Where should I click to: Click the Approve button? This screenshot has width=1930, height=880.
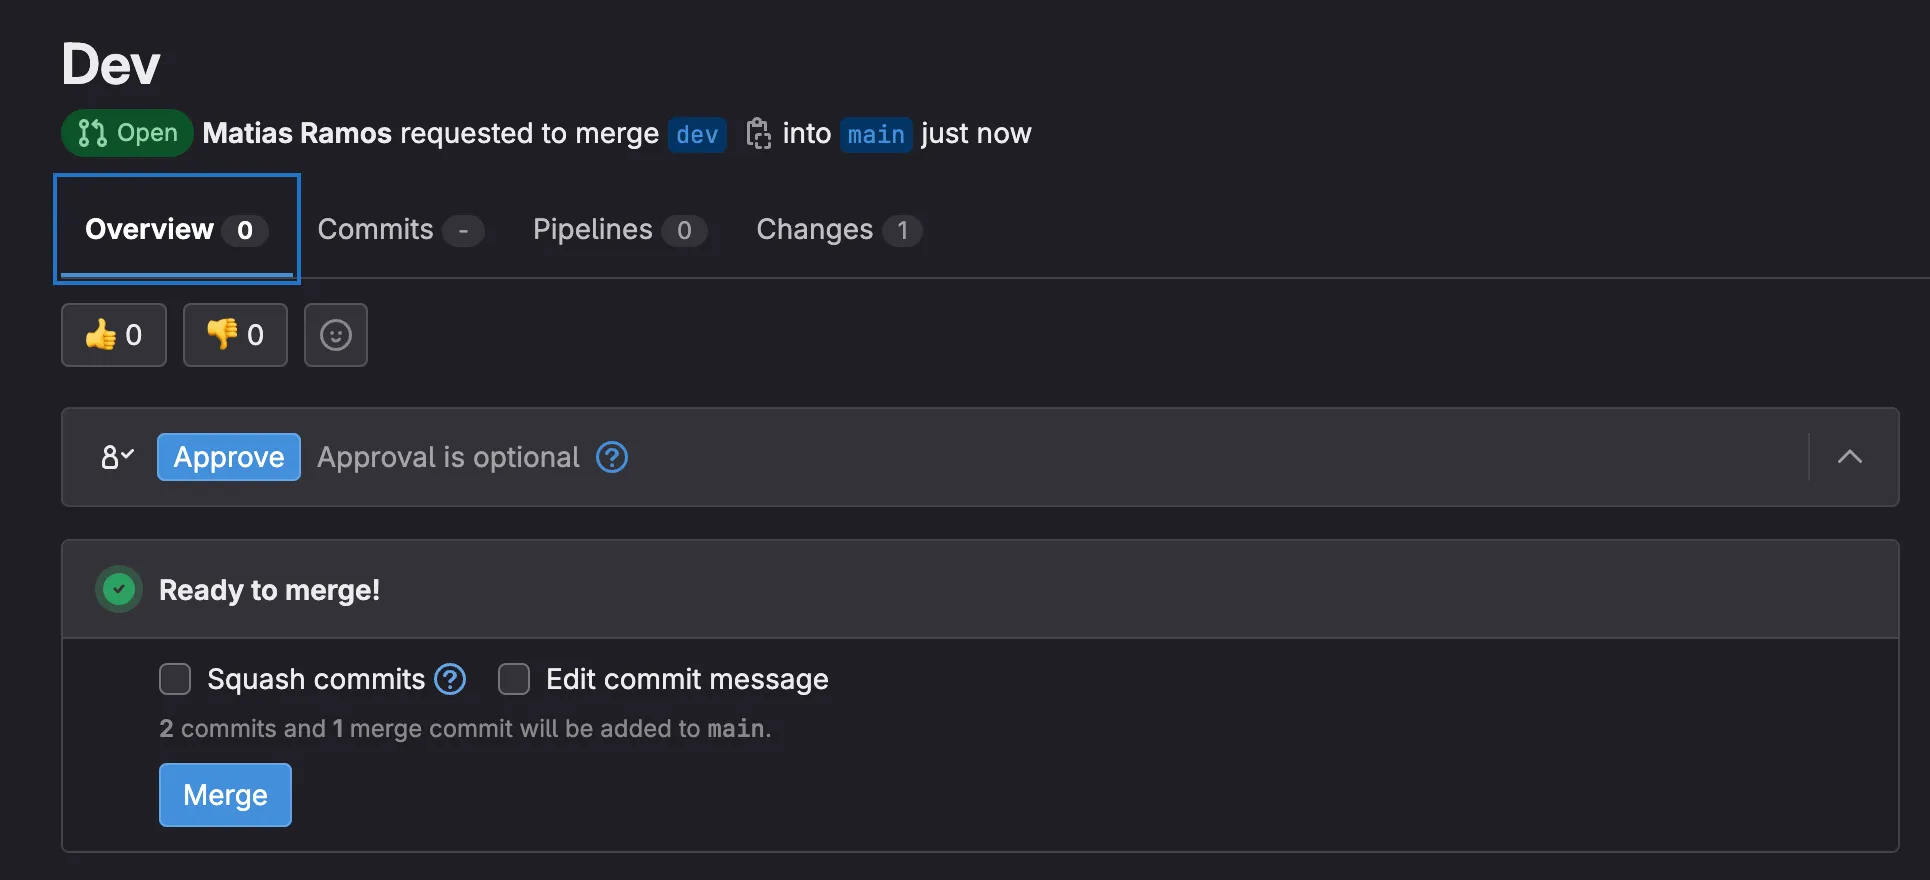tap(229, 457)
